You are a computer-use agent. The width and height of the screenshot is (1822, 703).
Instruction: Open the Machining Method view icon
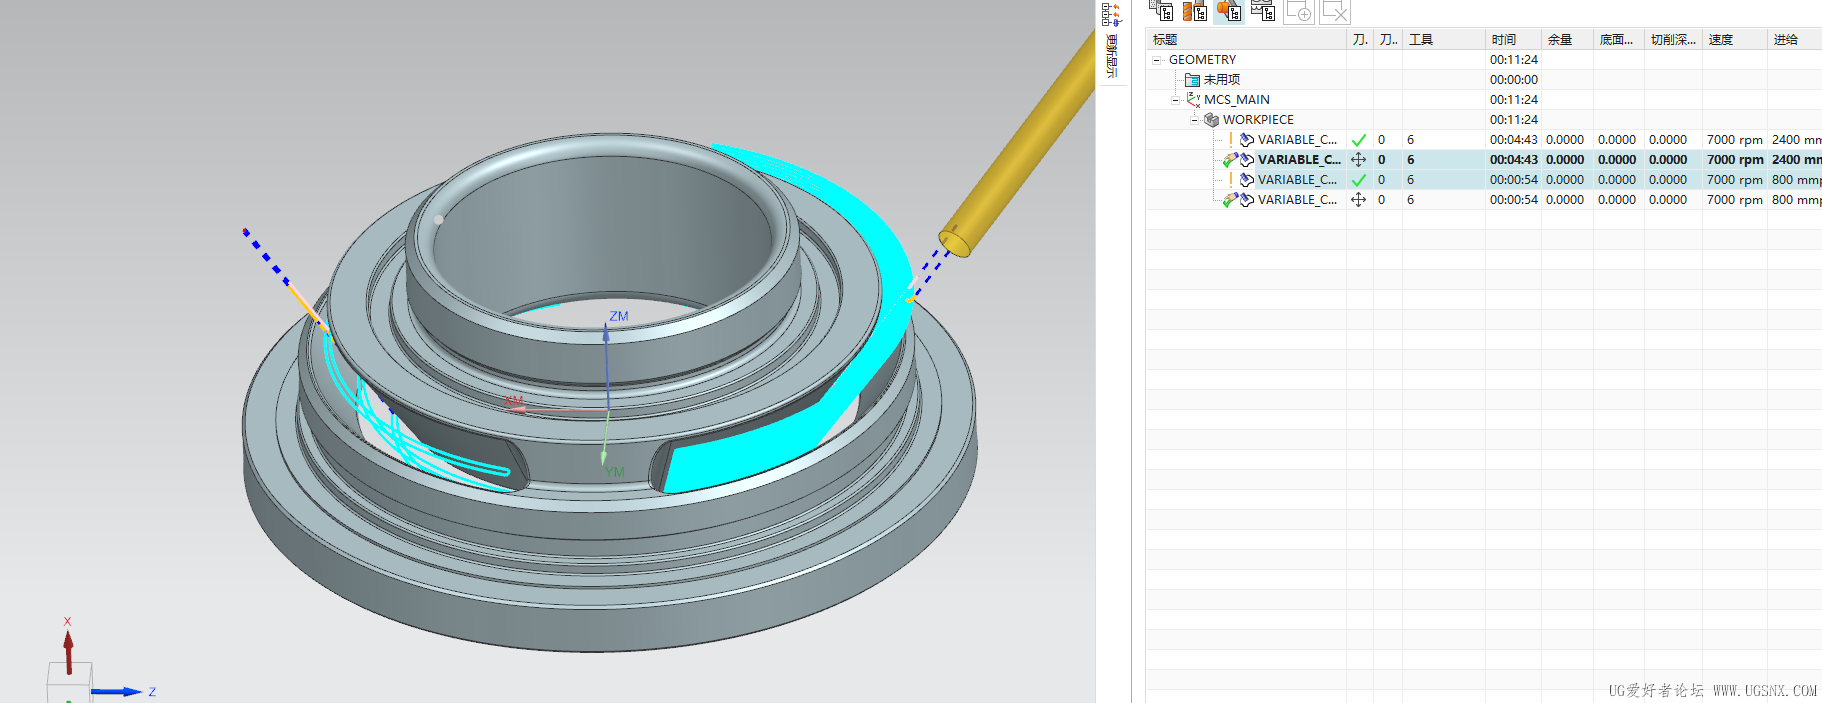point(1263,11)
